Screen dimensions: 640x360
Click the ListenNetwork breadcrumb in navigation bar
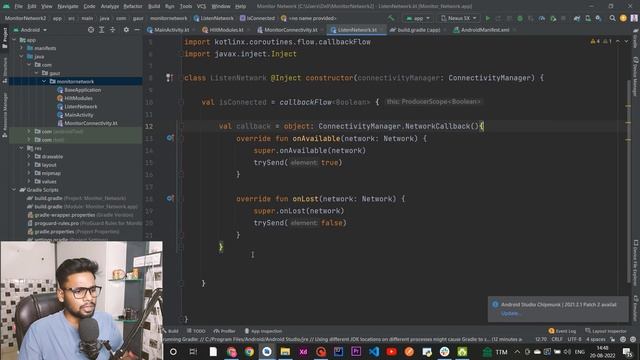coord(217,18)
